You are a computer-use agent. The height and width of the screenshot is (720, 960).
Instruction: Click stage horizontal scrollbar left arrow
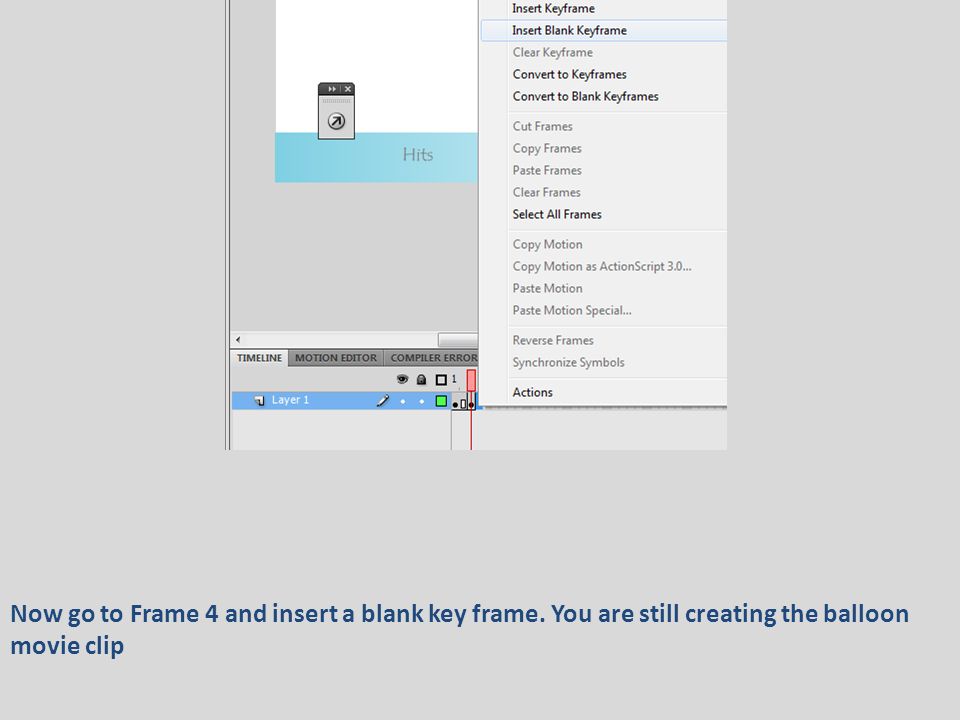238,340
